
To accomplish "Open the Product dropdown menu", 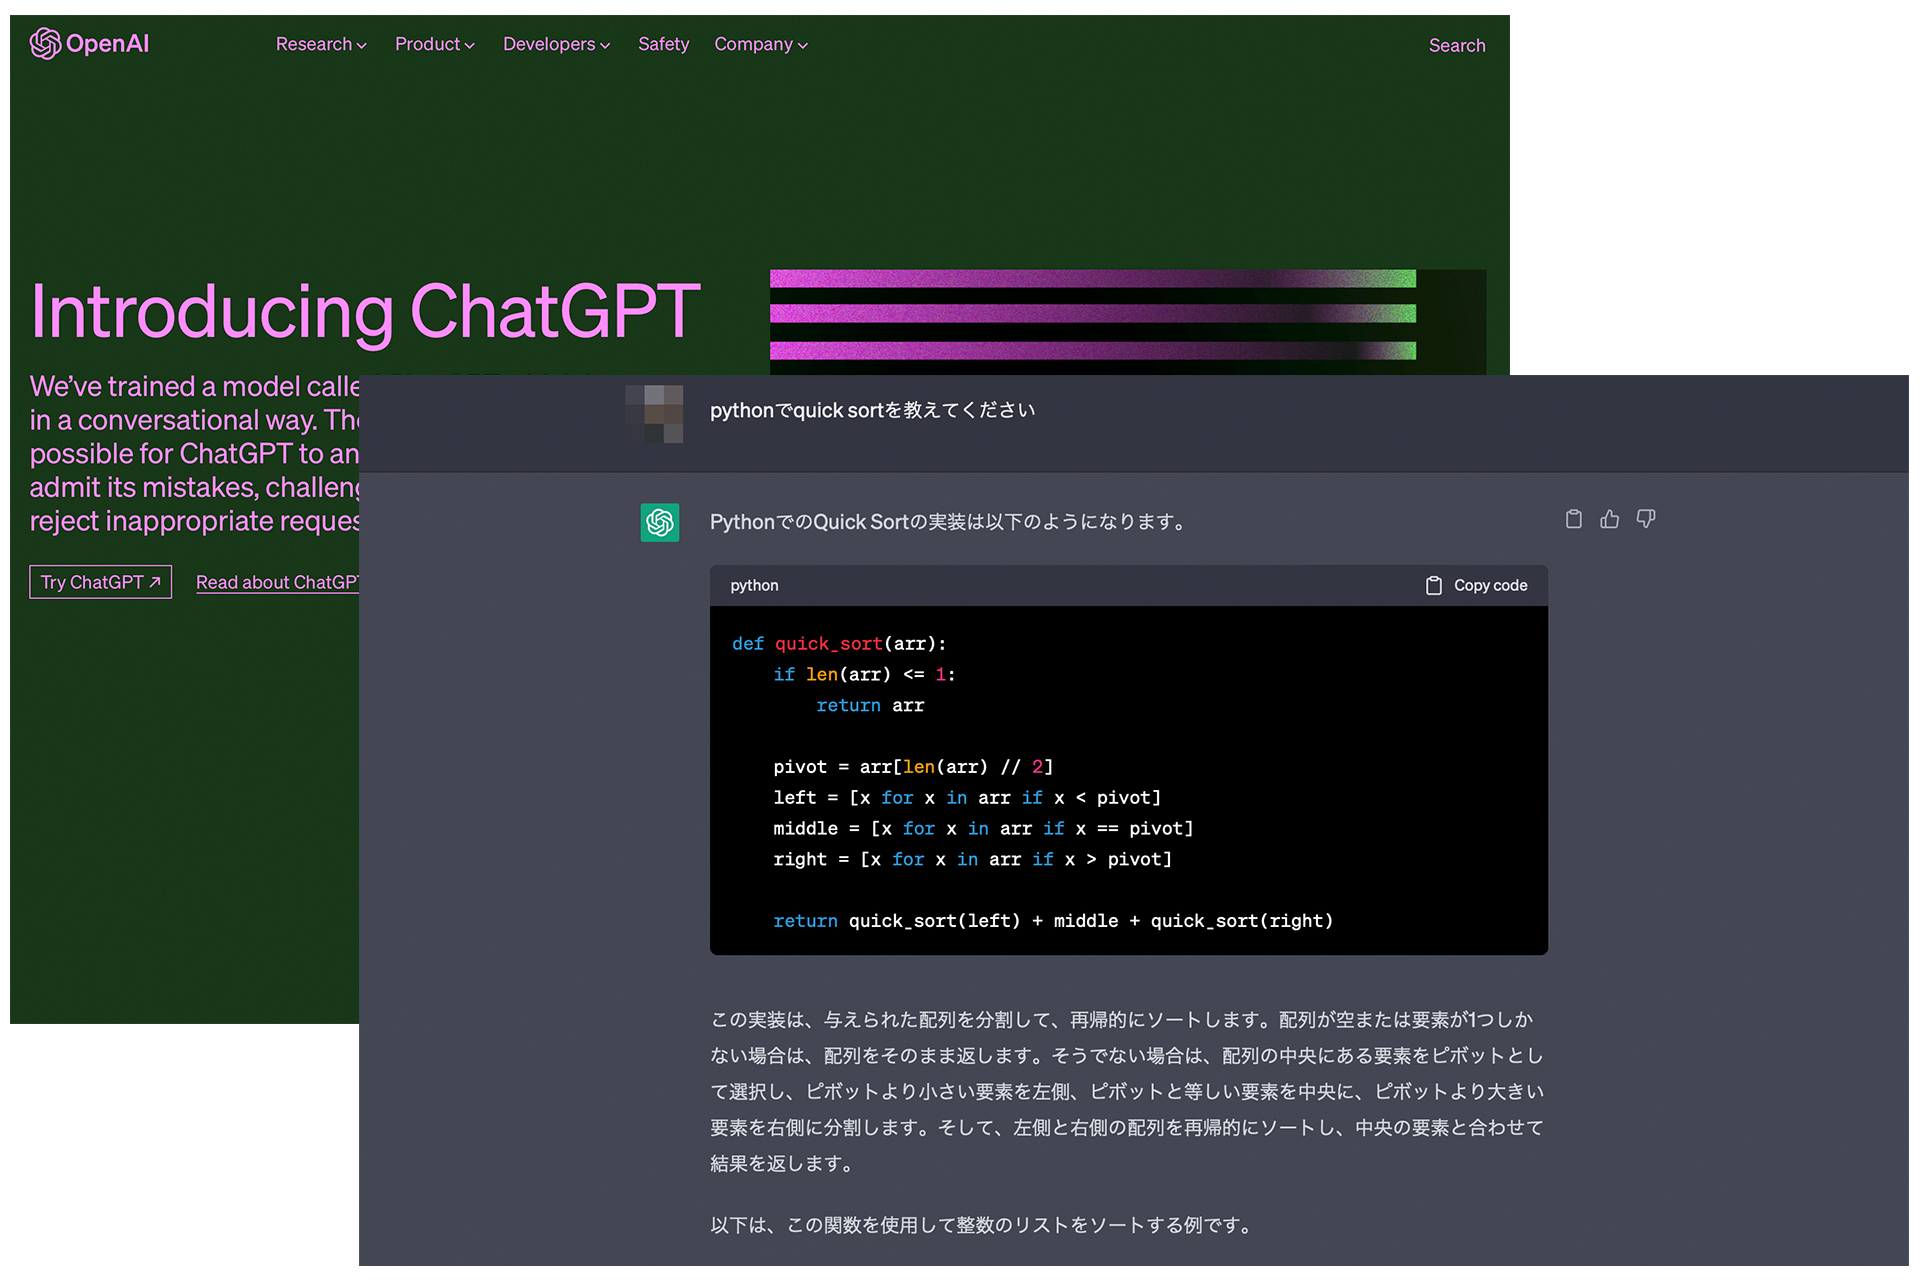I will [x=434, y=44].
